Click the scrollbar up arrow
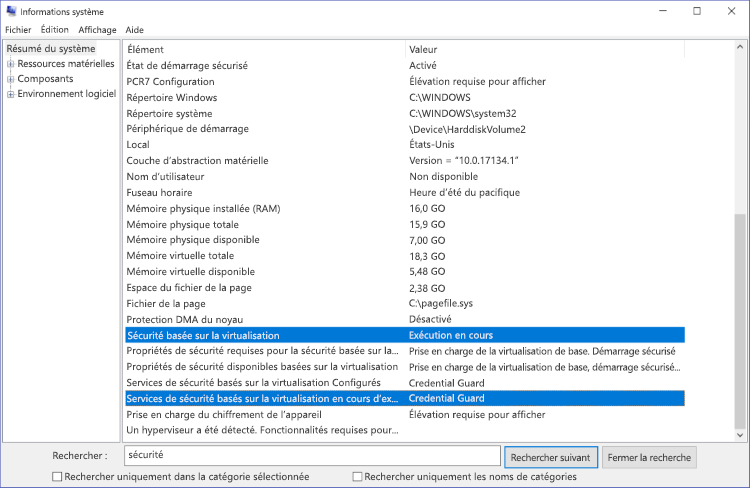The image size is (750, 488). [x=740, y=47]
